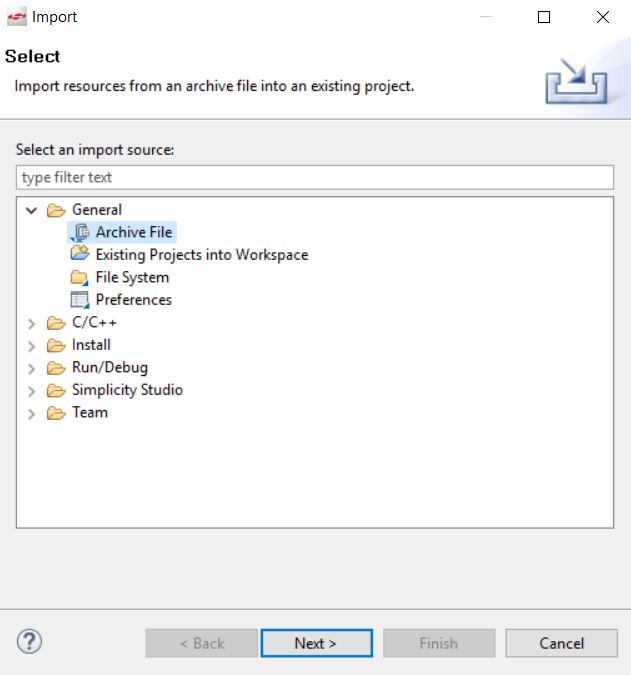Cancel the Import dialog
Screen dimensions: 631x675
562,643
